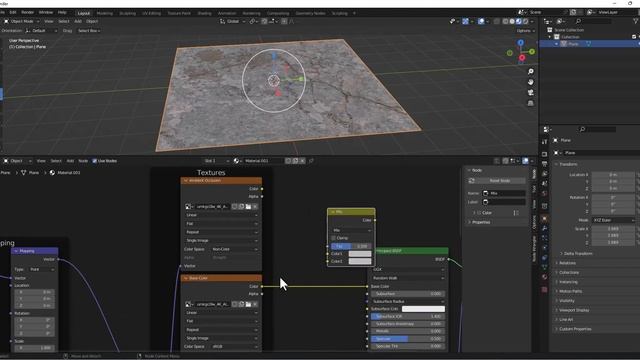Image resolution: width=640 pixels, height=360 pixels.
Task: Toggle the Use Nodes checkbox
Action: click(x=95, y=161)
